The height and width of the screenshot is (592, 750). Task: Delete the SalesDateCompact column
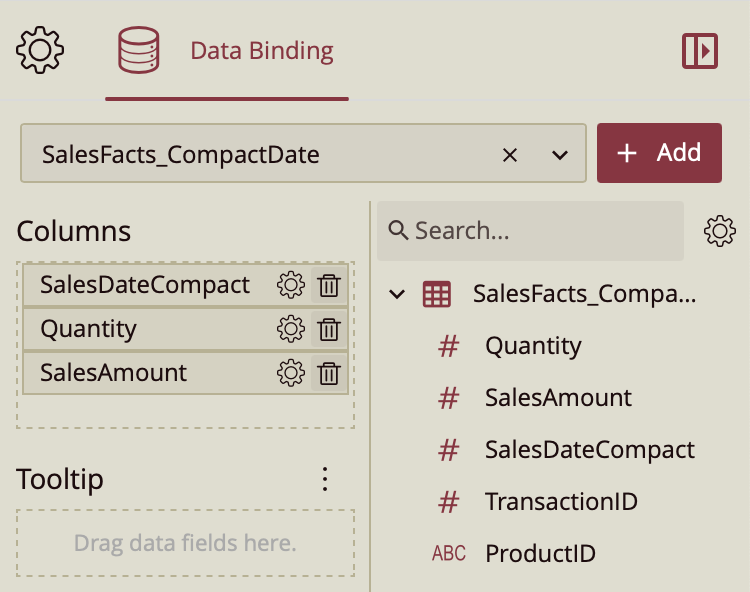point(328,286)
